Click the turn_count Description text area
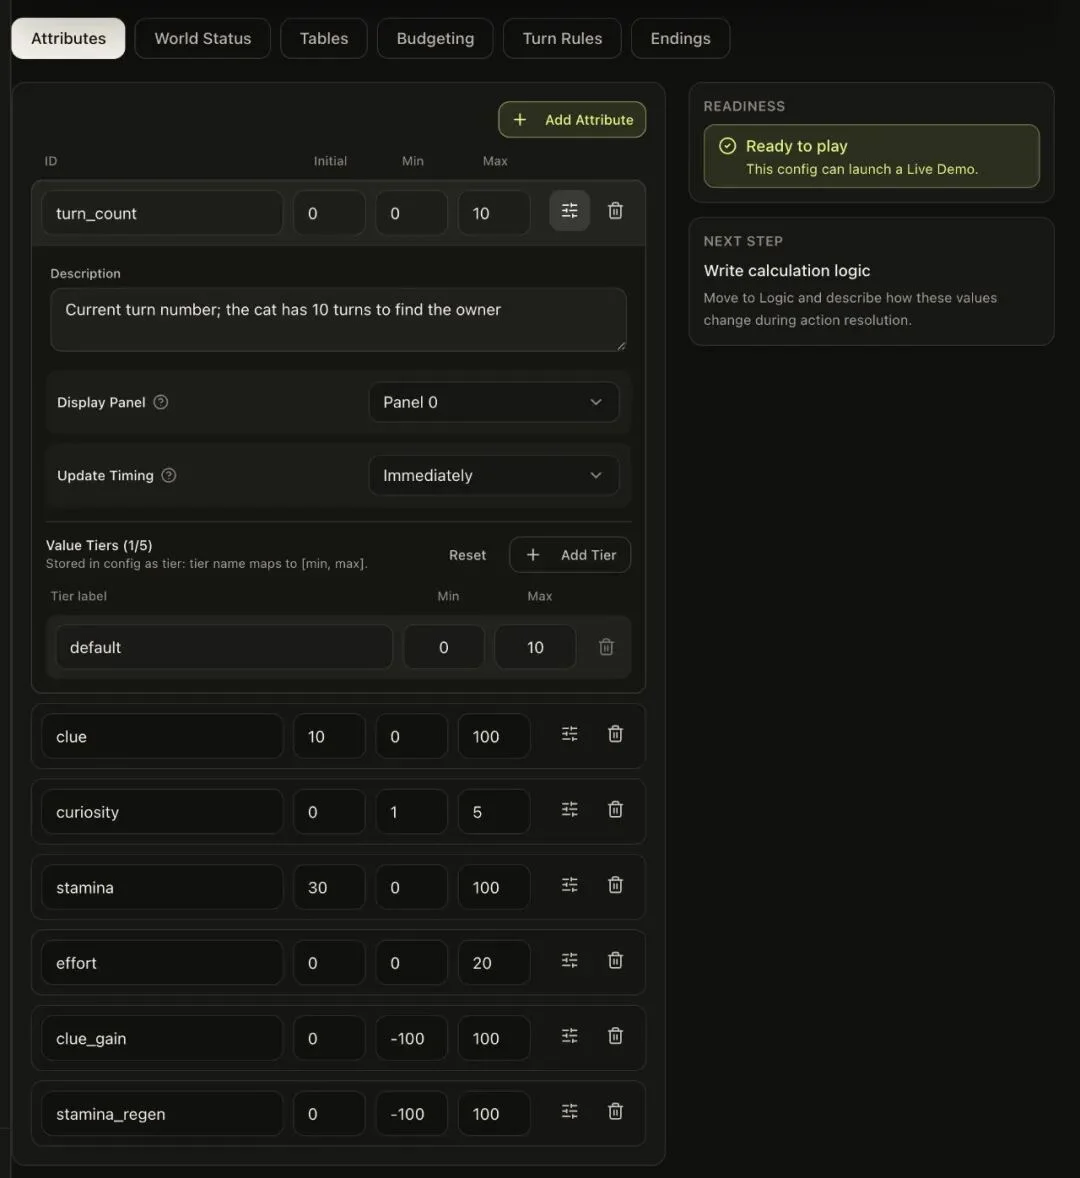The image size is (1080, 1178). [x=338, y=319]
